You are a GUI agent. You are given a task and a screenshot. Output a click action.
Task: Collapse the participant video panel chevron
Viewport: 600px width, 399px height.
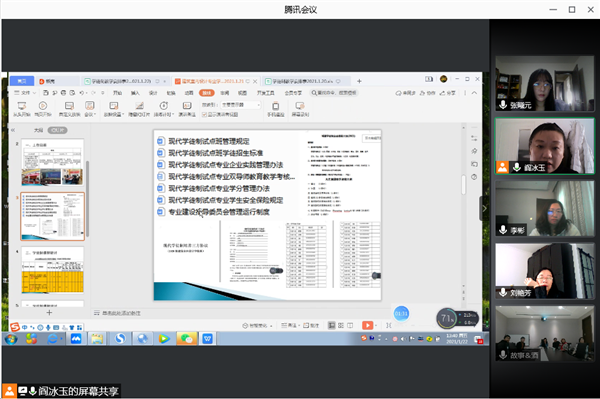[484, 208]
